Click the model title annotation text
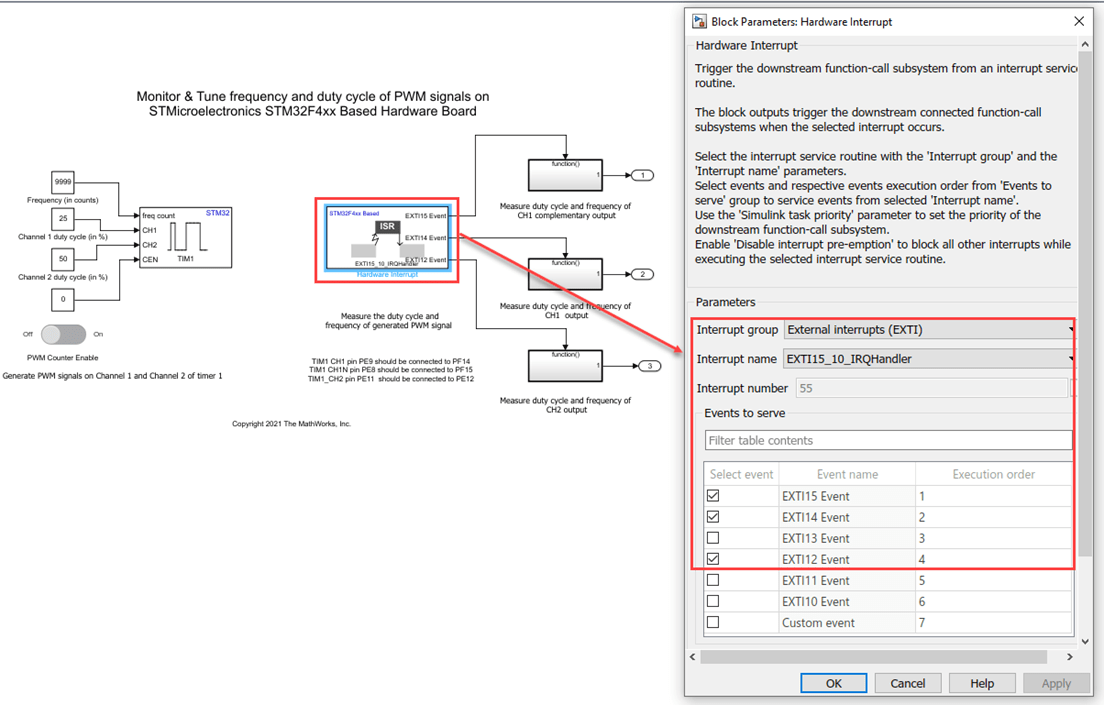1104x705 pixels. point(313,104)
